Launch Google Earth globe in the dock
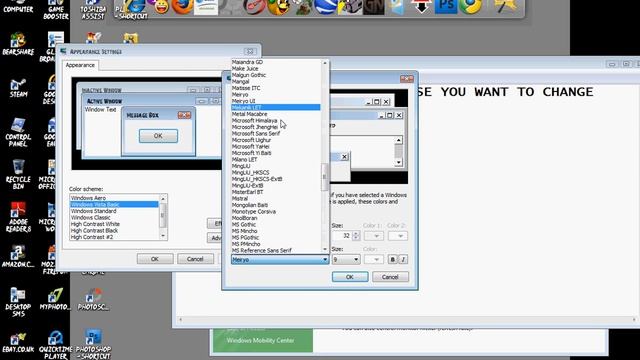Viewport: 640px width, 360px height. (325, 6)
